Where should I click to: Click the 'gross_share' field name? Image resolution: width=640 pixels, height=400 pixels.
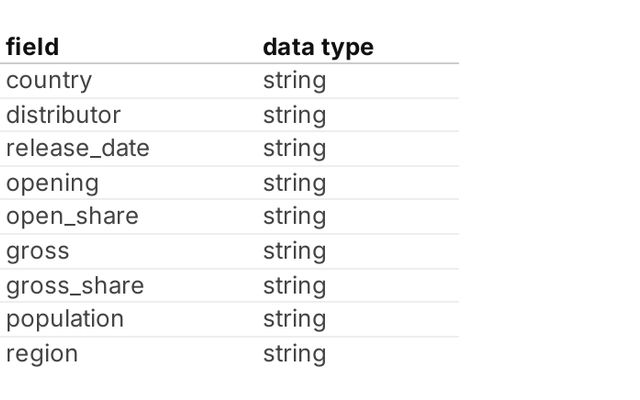click(x=75, y=286)
